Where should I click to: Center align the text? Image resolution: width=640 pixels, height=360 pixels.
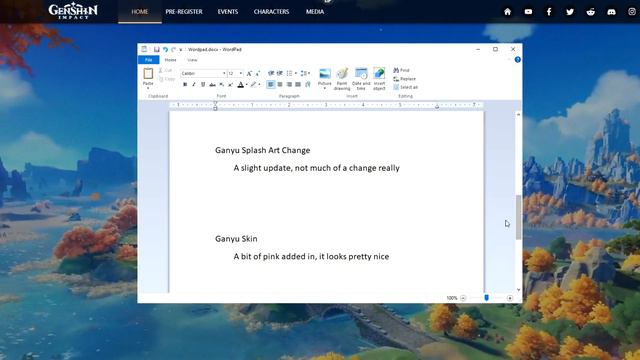tap(280, 84)
